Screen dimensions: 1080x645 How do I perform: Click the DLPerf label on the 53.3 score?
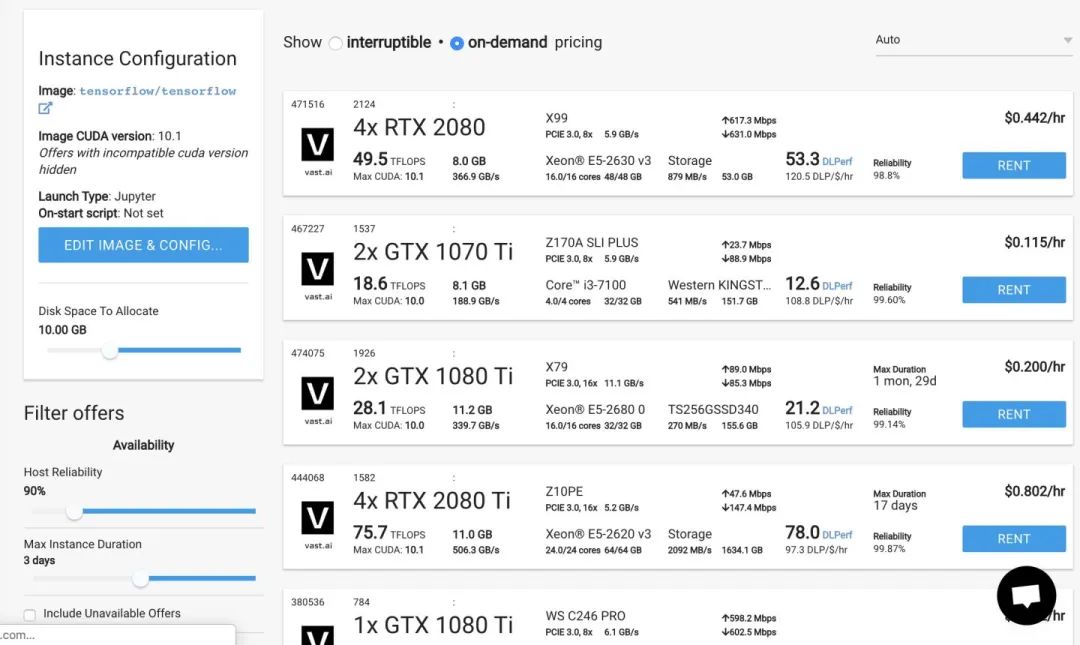click(x=837, y=162)
